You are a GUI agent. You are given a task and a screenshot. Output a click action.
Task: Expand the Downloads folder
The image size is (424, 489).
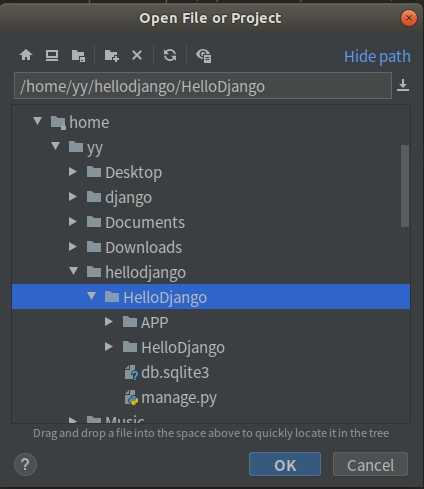pyautogui.click(x=72, y=247)
